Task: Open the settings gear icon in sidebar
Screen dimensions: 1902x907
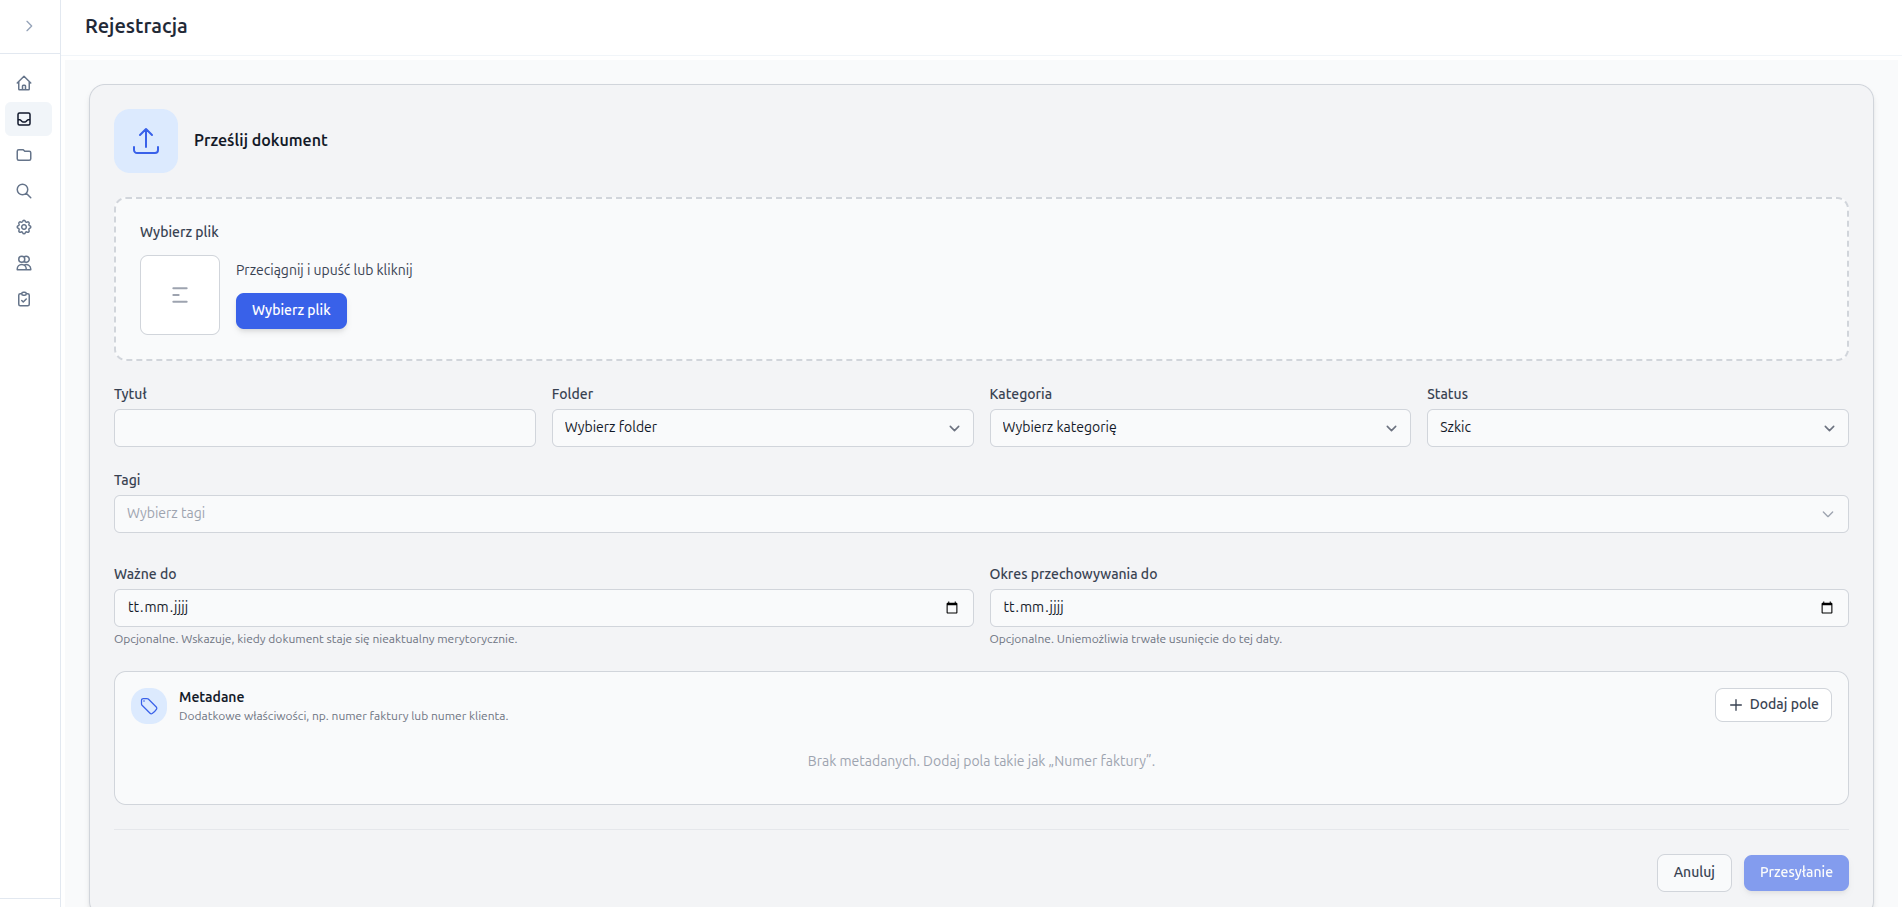Action: (24, 227)
